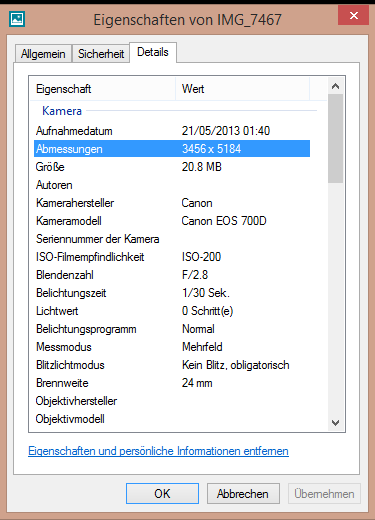Screen dimensions: 375x520
Task: Click the Übernehmen button
Action: [324, 493]
